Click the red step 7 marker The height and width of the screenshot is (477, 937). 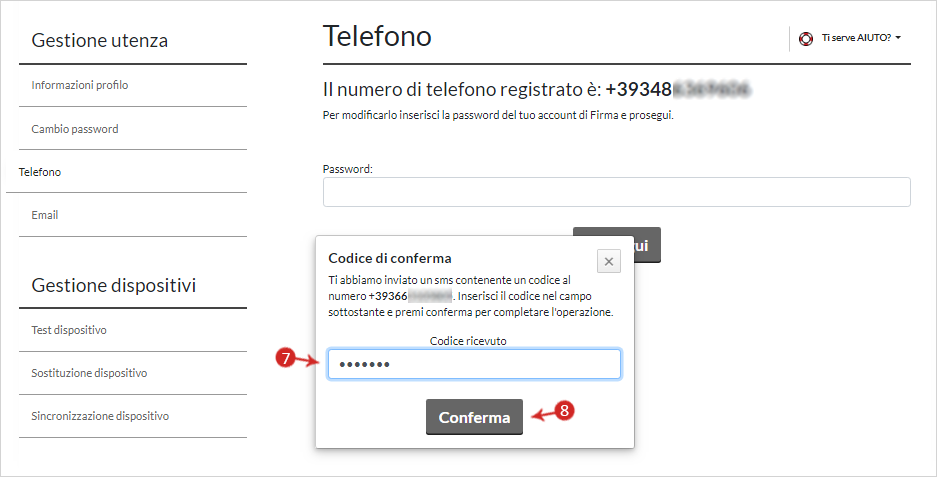click(x=286, y=358)
